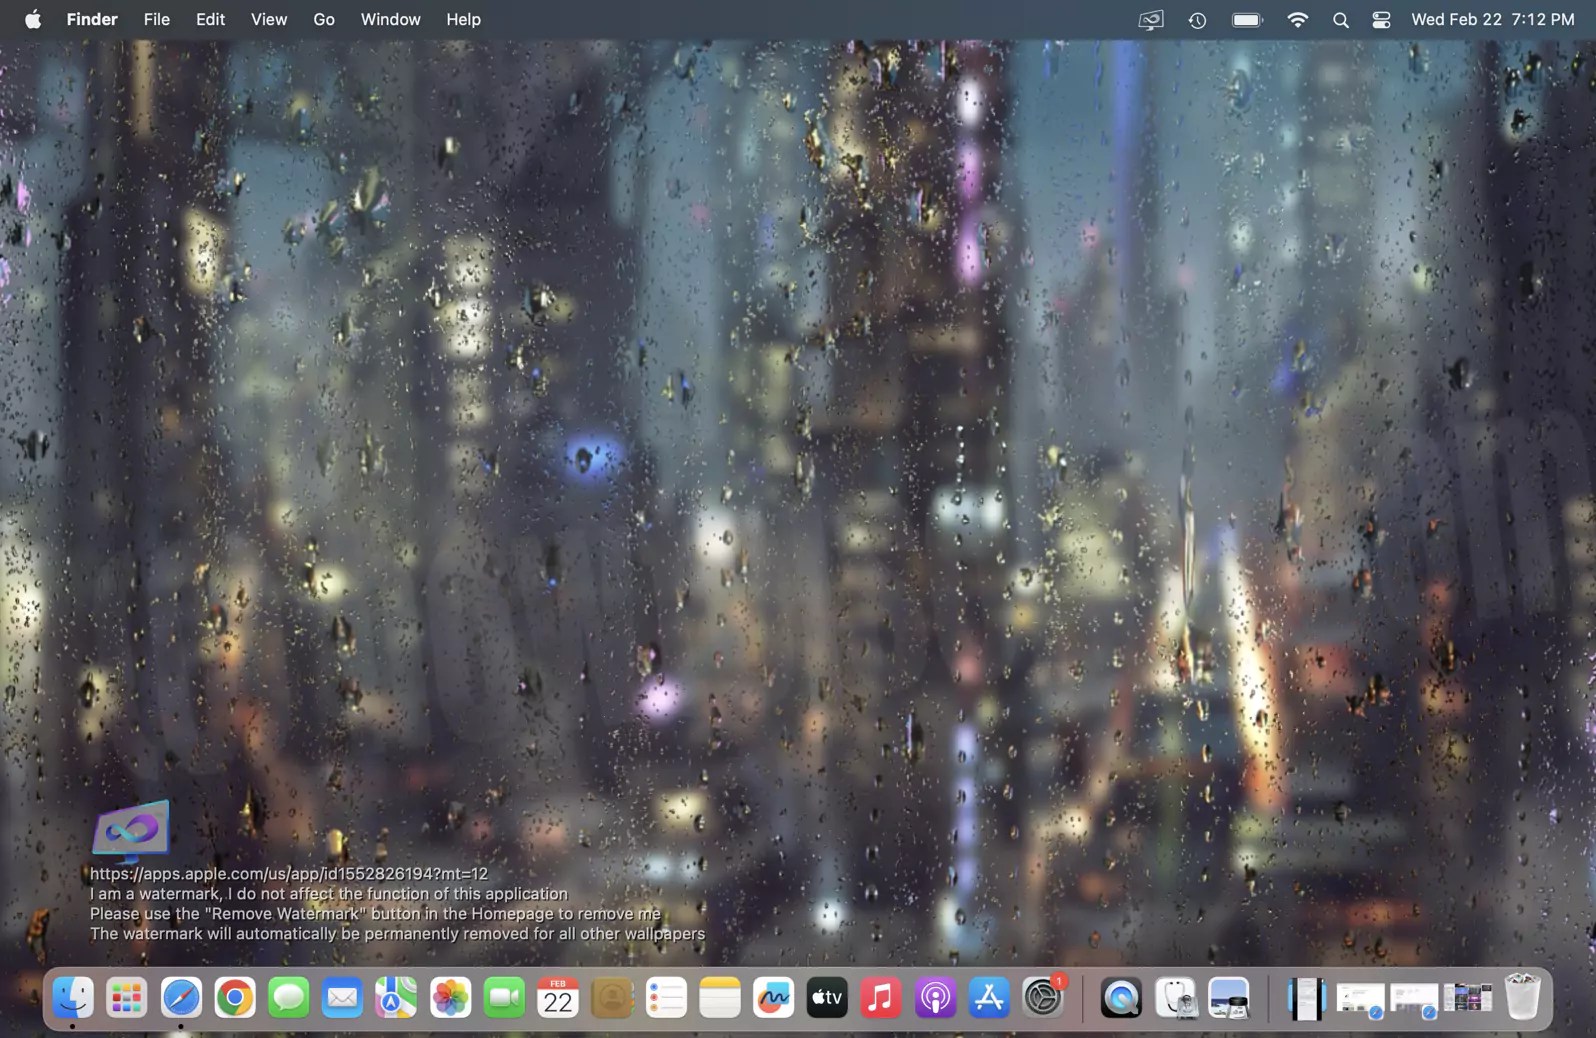Restore the first minimized Safari window
1596x1038 pixels.
1360,999
